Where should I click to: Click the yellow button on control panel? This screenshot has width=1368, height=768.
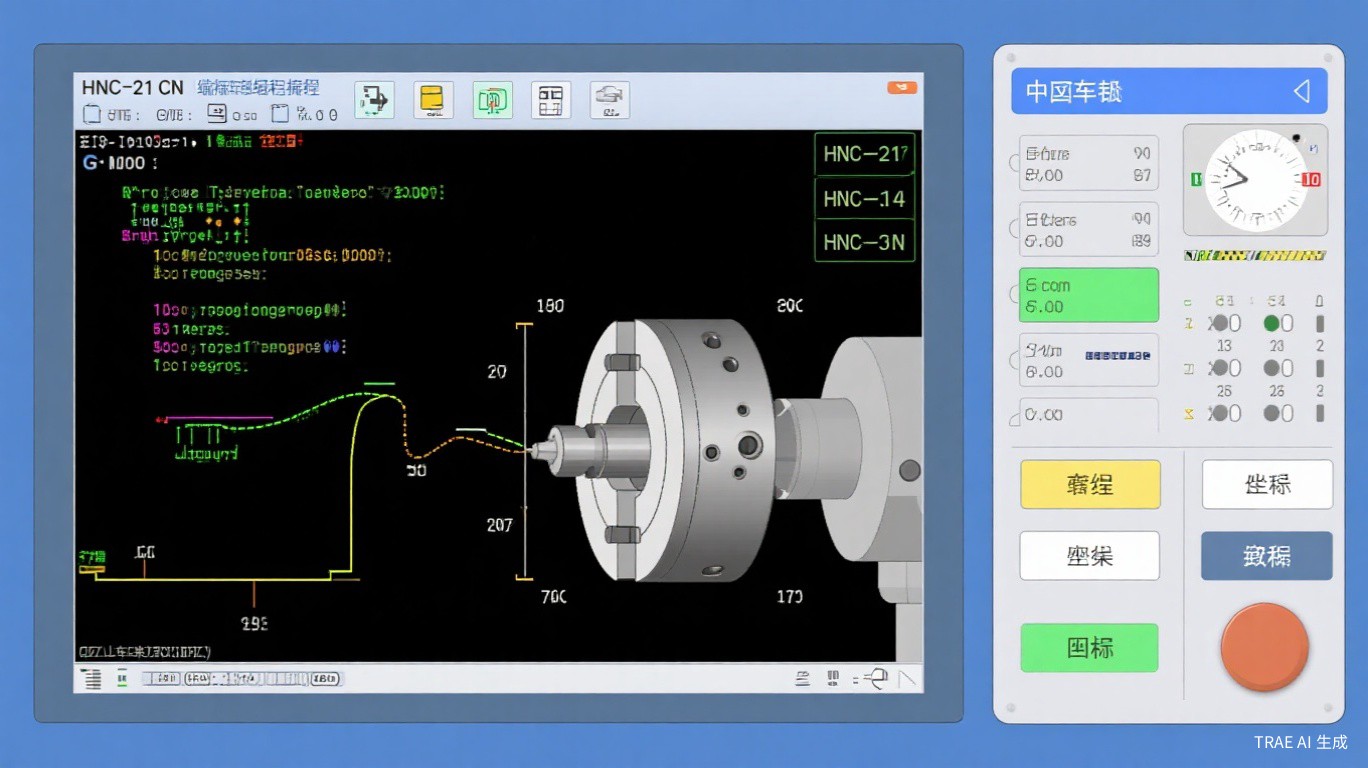pos(1090,485)
